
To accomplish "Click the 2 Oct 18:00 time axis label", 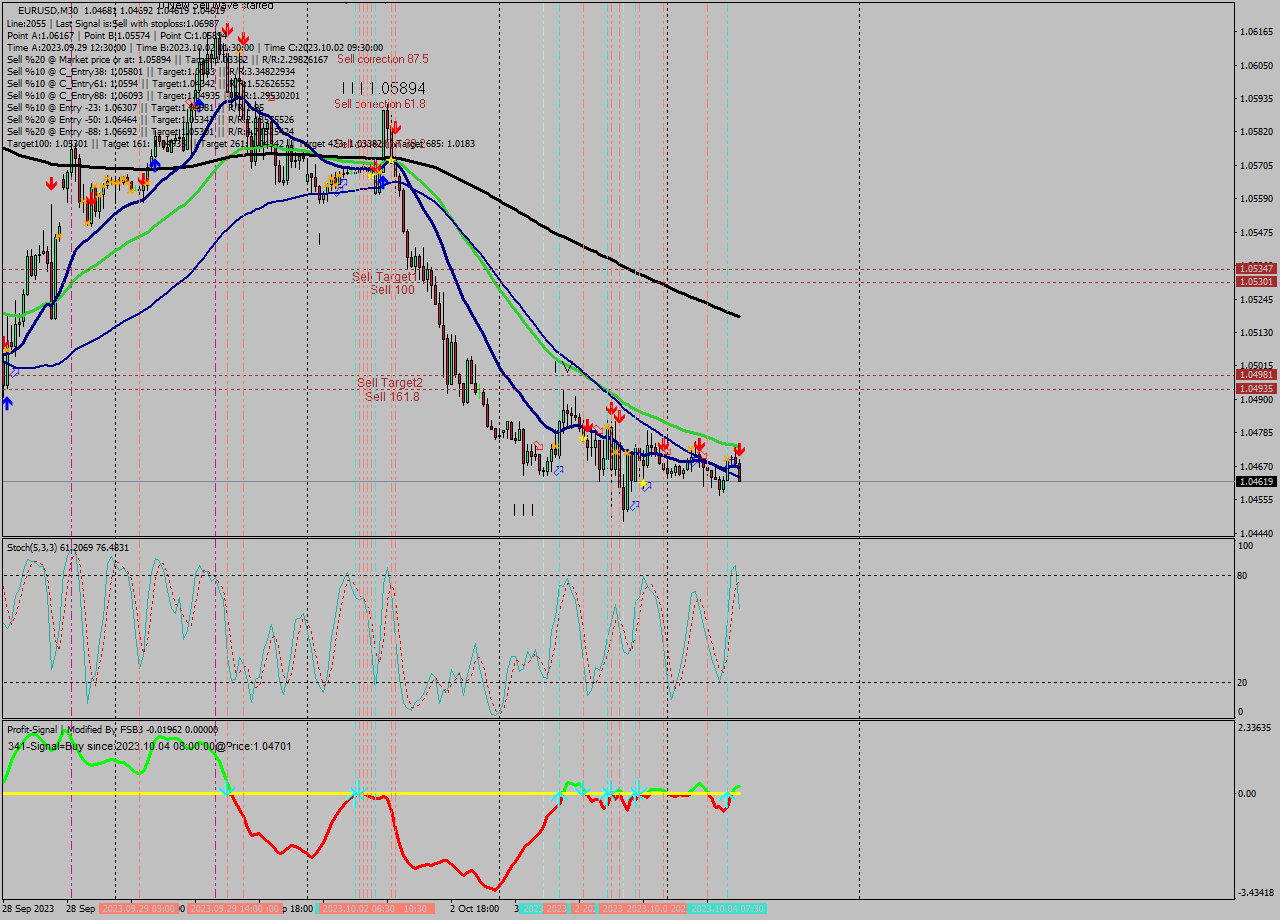I will [x=475, y=911].
